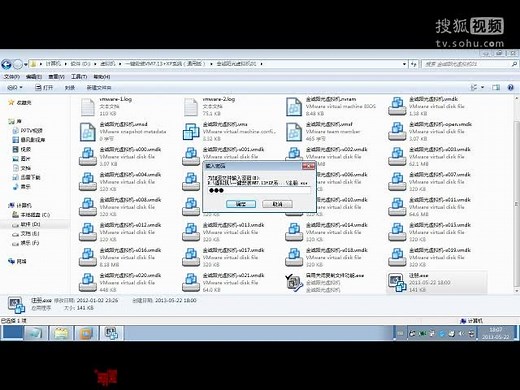This screenshot has width=520, height=390.
Task: Select the -s003.vmdk virtual disk icon
Action: [x=397, y=157]
